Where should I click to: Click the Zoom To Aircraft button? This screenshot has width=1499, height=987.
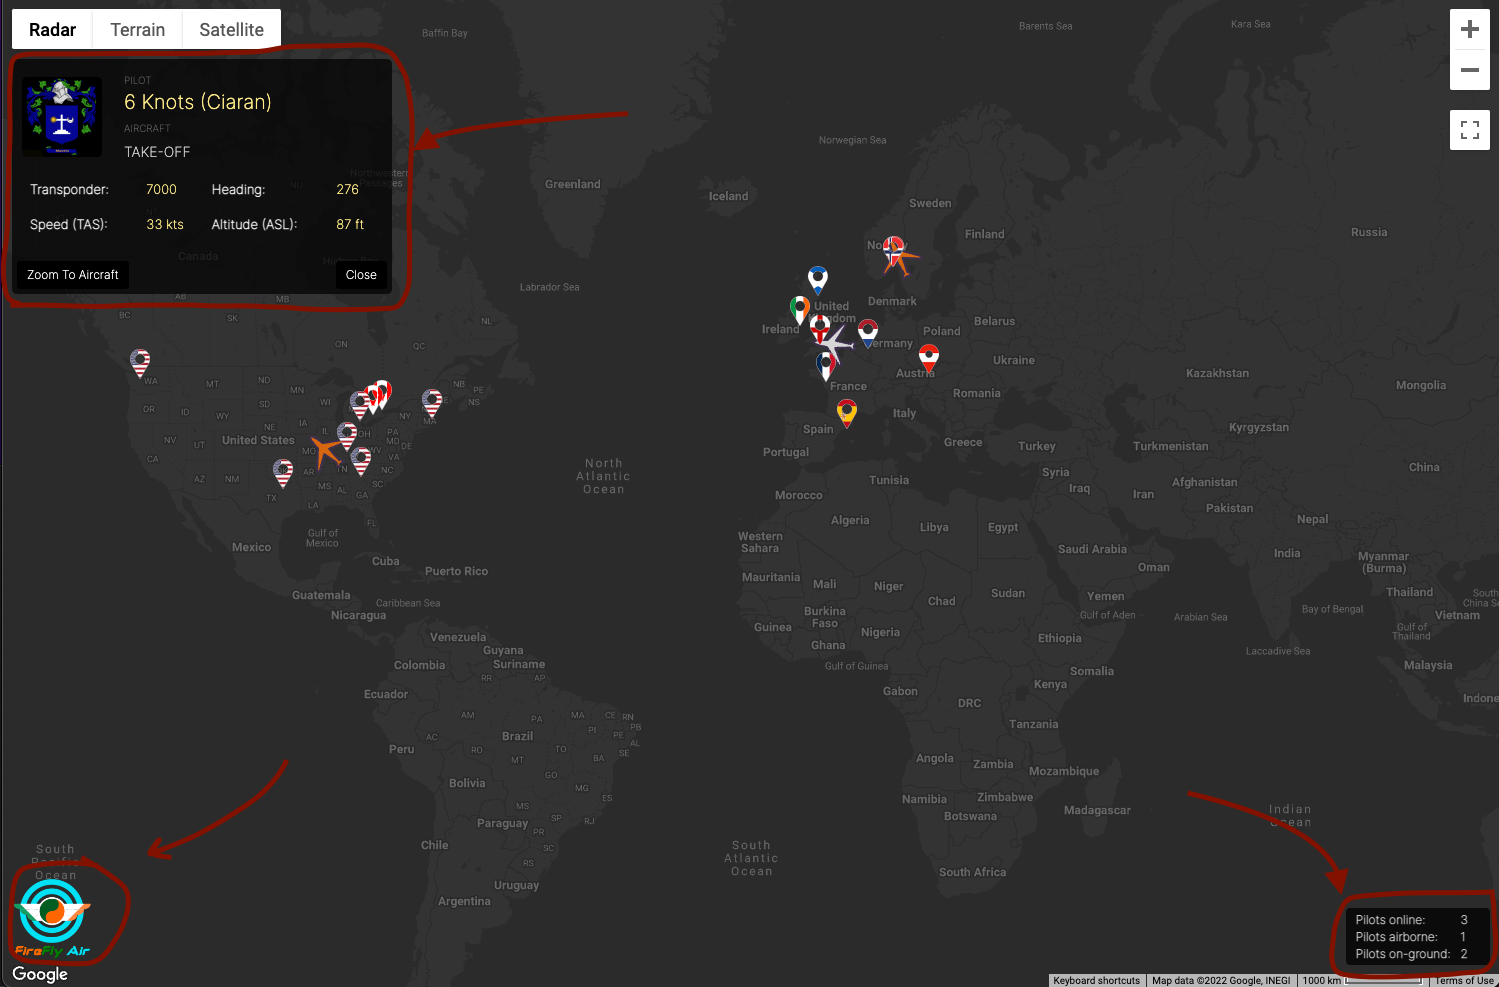73,275
